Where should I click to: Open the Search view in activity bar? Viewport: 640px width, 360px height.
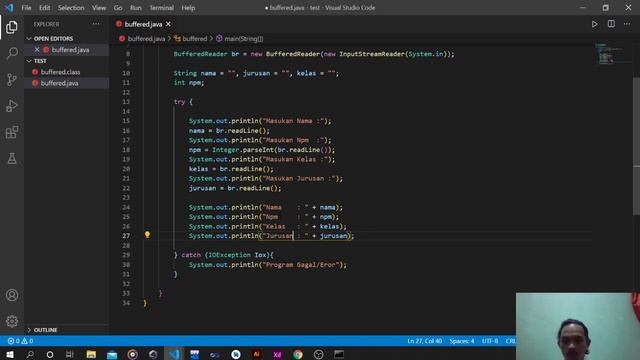12,53
